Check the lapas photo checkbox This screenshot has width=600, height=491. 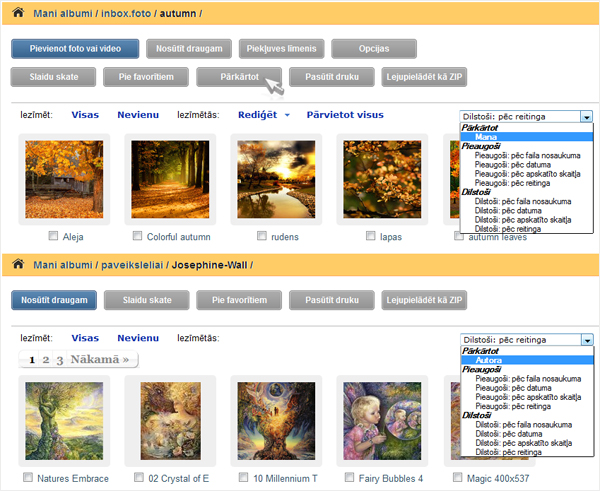(x=370, y=236)
